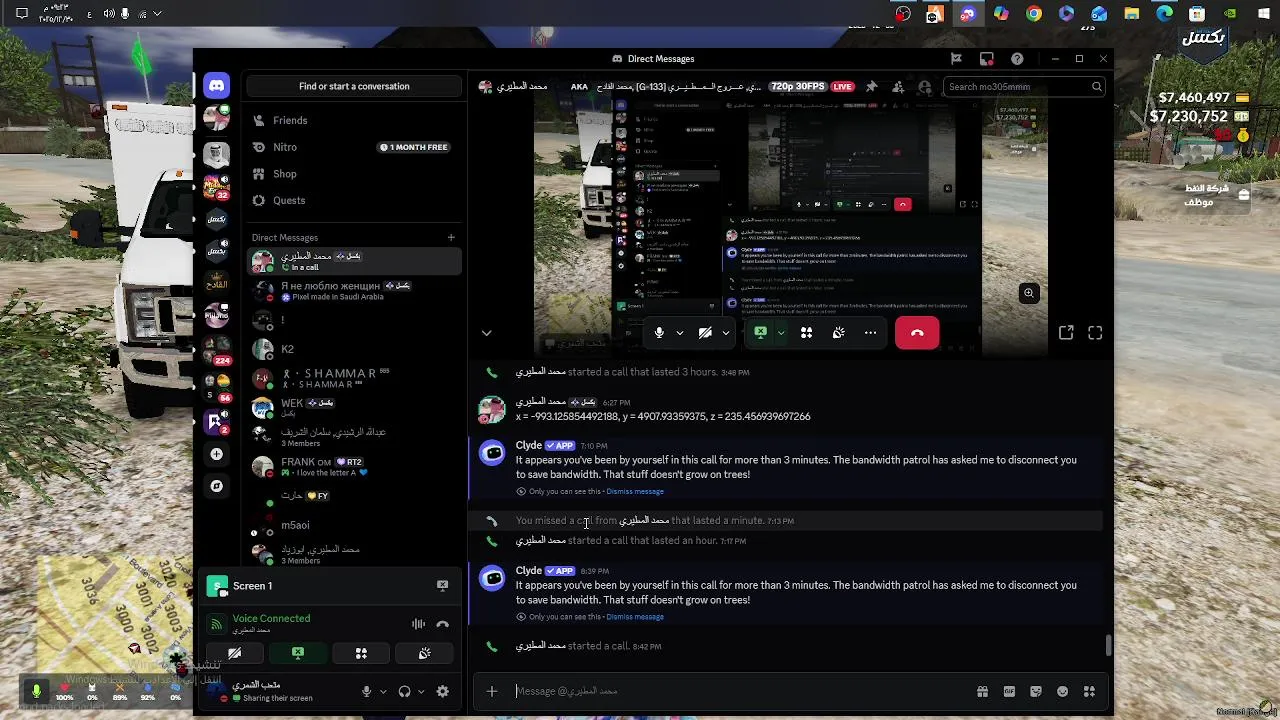This screenshot has height=720, width=1280.
Task: Show user profile icon in header
Action: click(924, 87)
